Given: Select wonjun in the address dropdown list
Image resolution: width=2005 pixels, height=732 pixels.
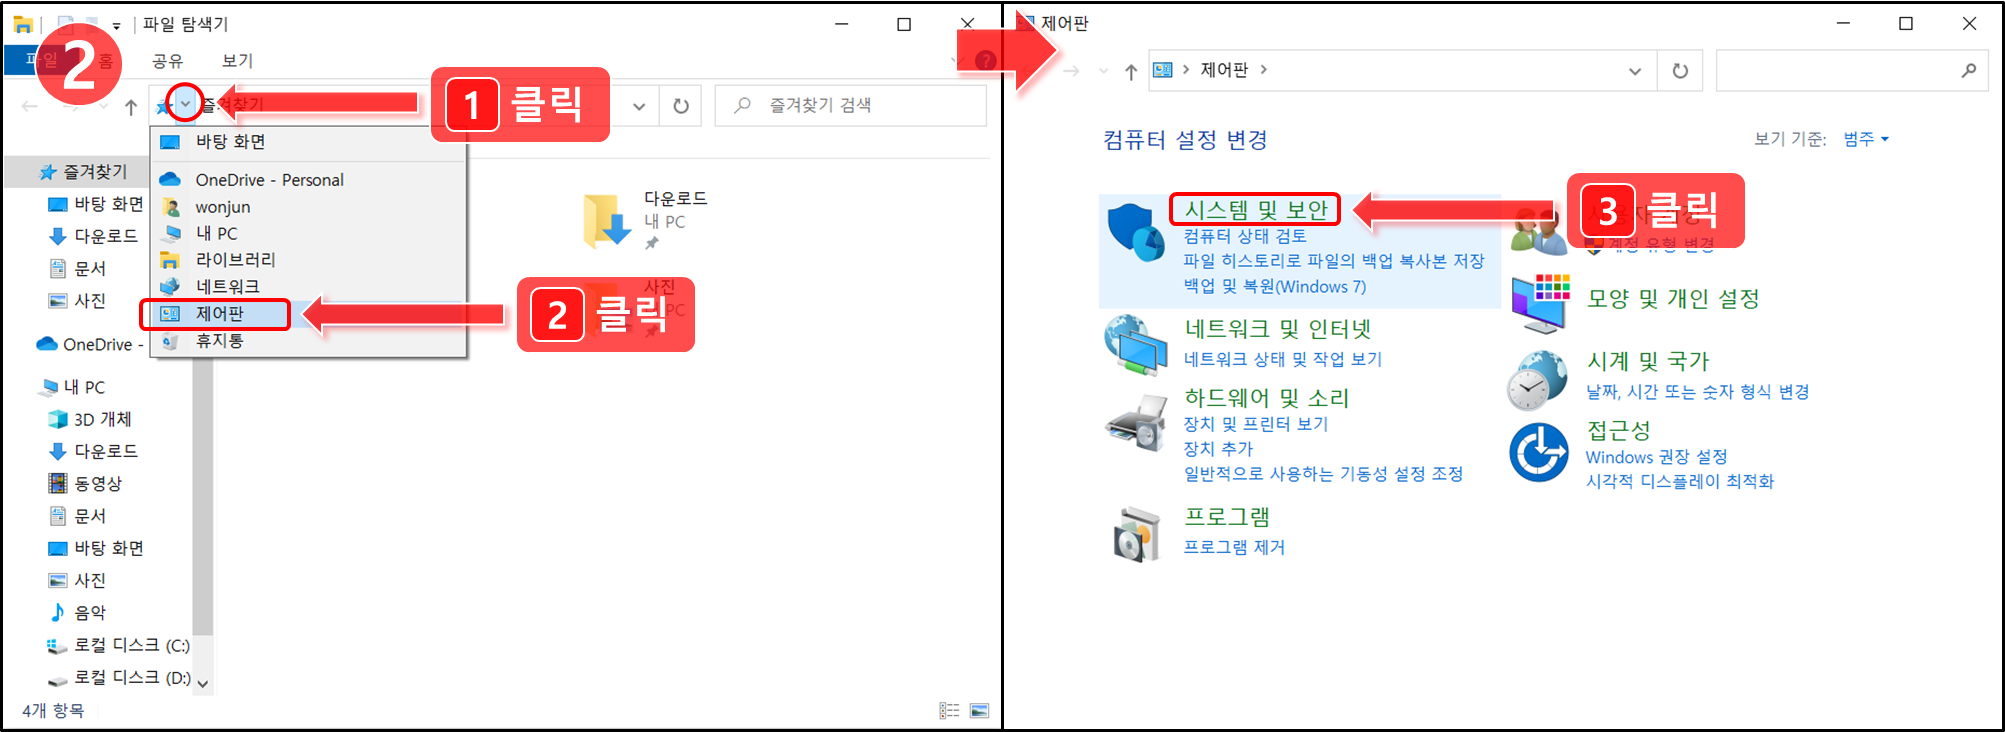Looking at the screenshot, I should pyautogui.click(x=308, y=207).
